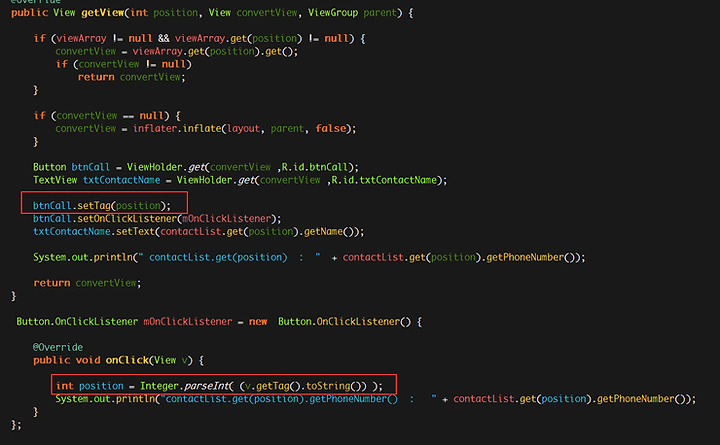Viewport: 720px width, 445px height.
Task: Click the 'public void onClick(View v)' signature
Action: click(118, 360)
